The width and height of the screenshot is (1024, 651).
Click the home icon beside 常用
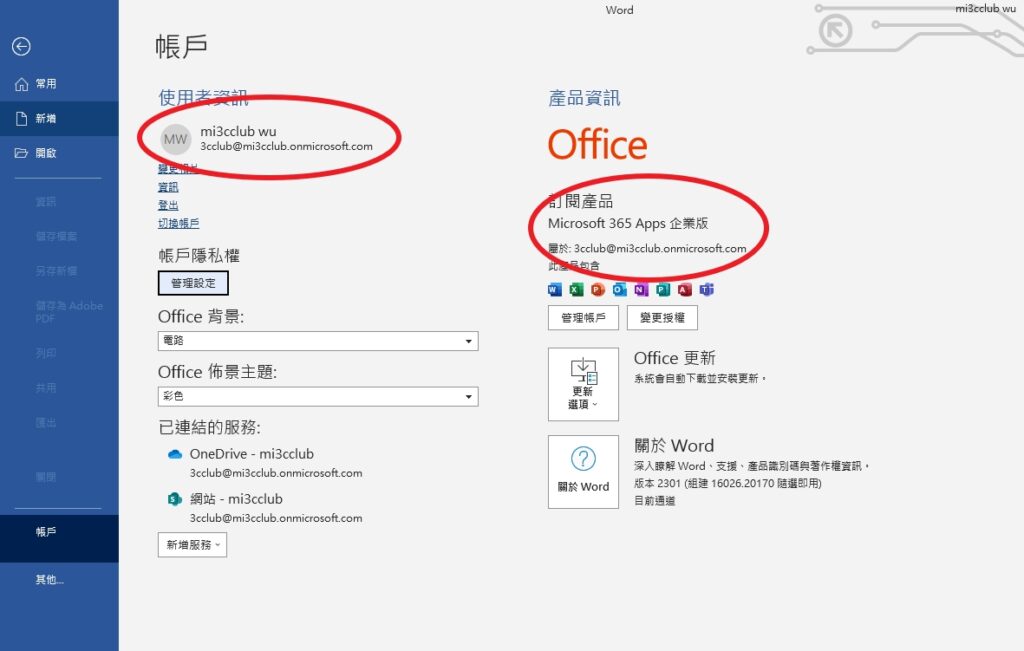[x=22, y=84]
